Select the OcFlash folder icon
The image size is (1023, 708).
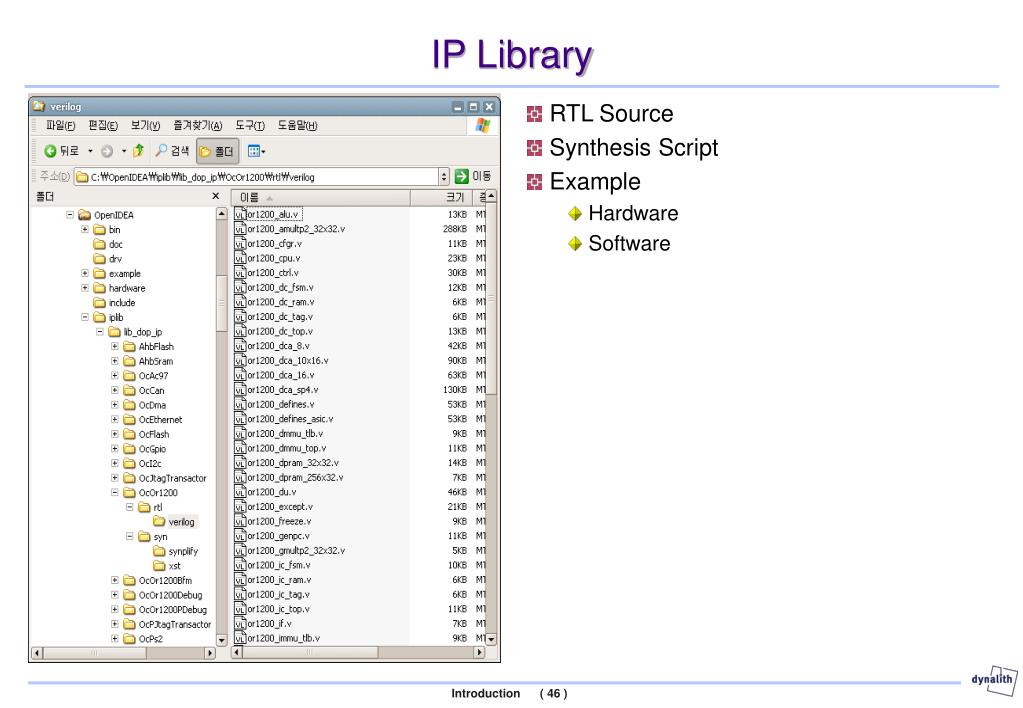click(129, 434)
